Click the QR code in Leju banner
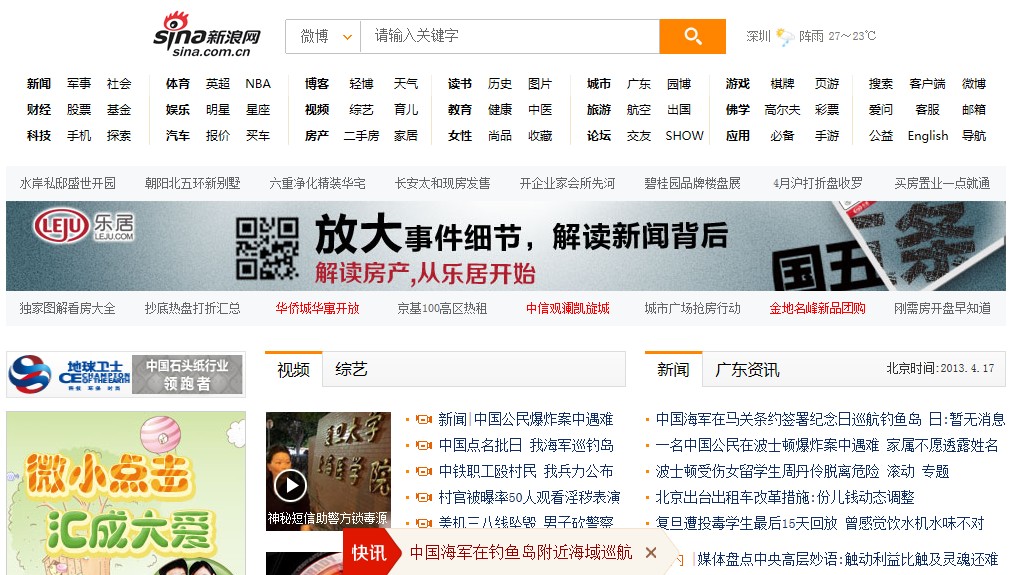This screenshot has height=575, width=1030. point(267,246)
